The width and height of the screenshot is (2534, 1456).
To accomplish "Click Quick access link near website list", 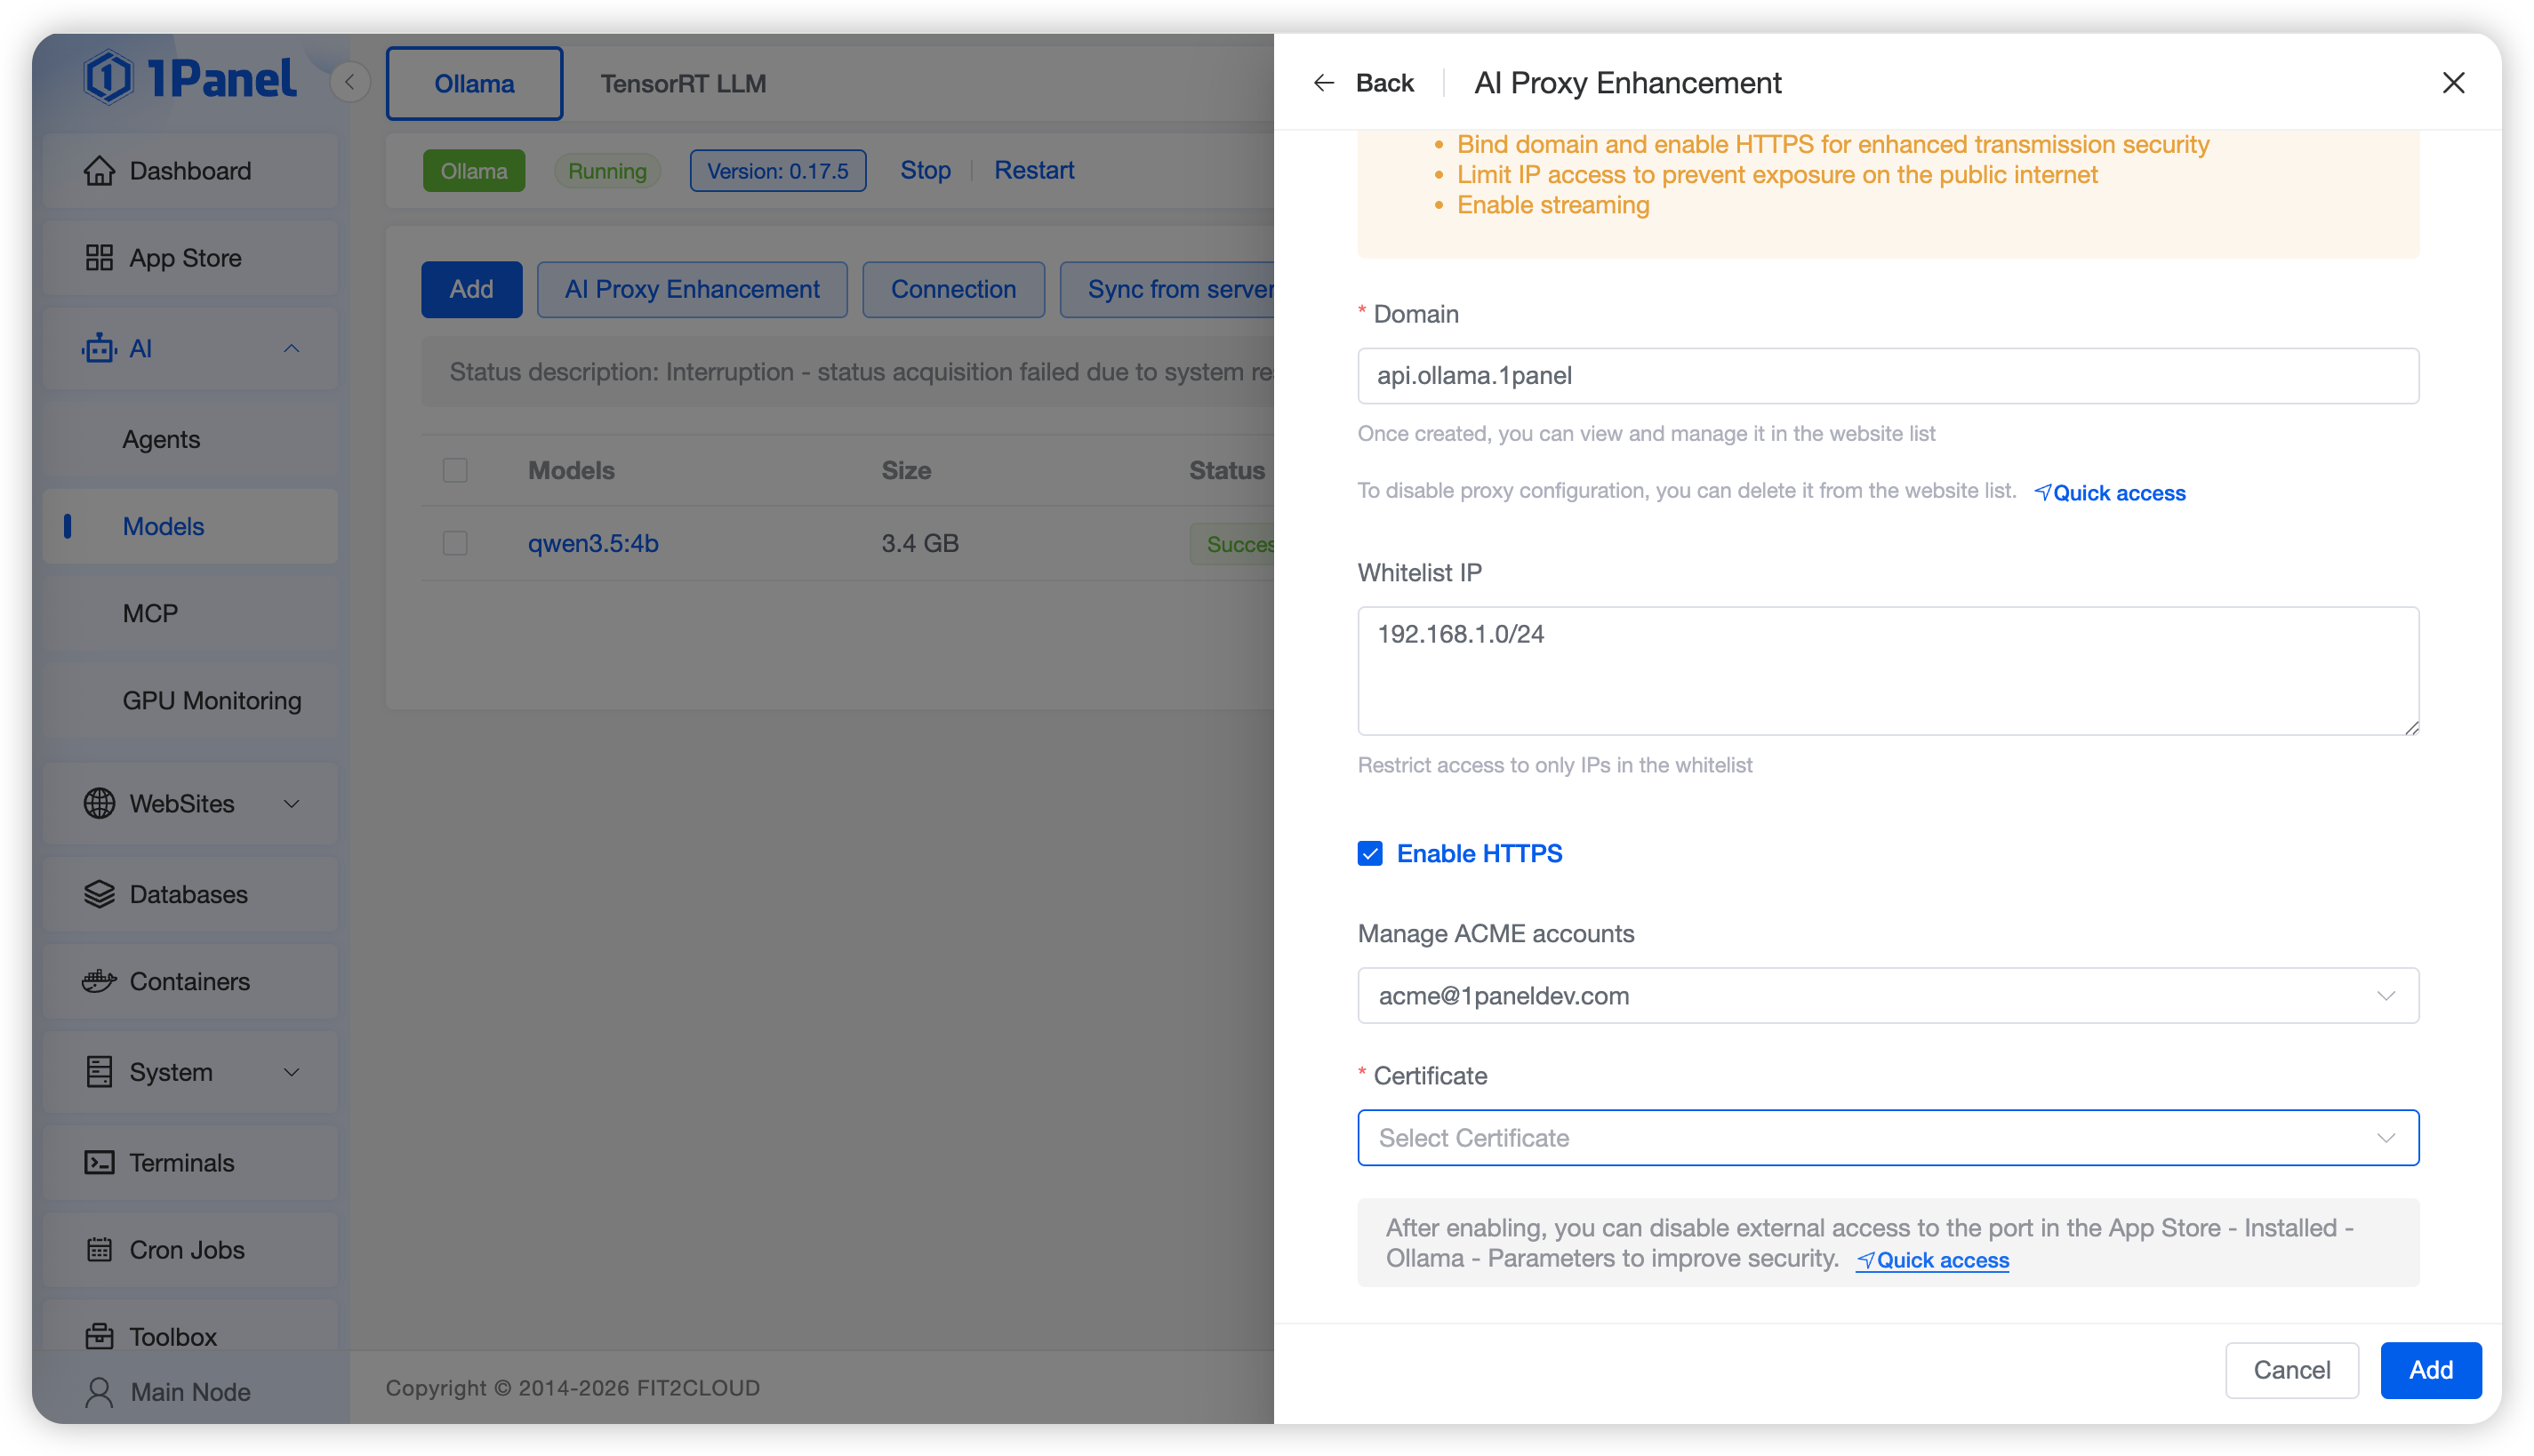I will coord(2110,493).
